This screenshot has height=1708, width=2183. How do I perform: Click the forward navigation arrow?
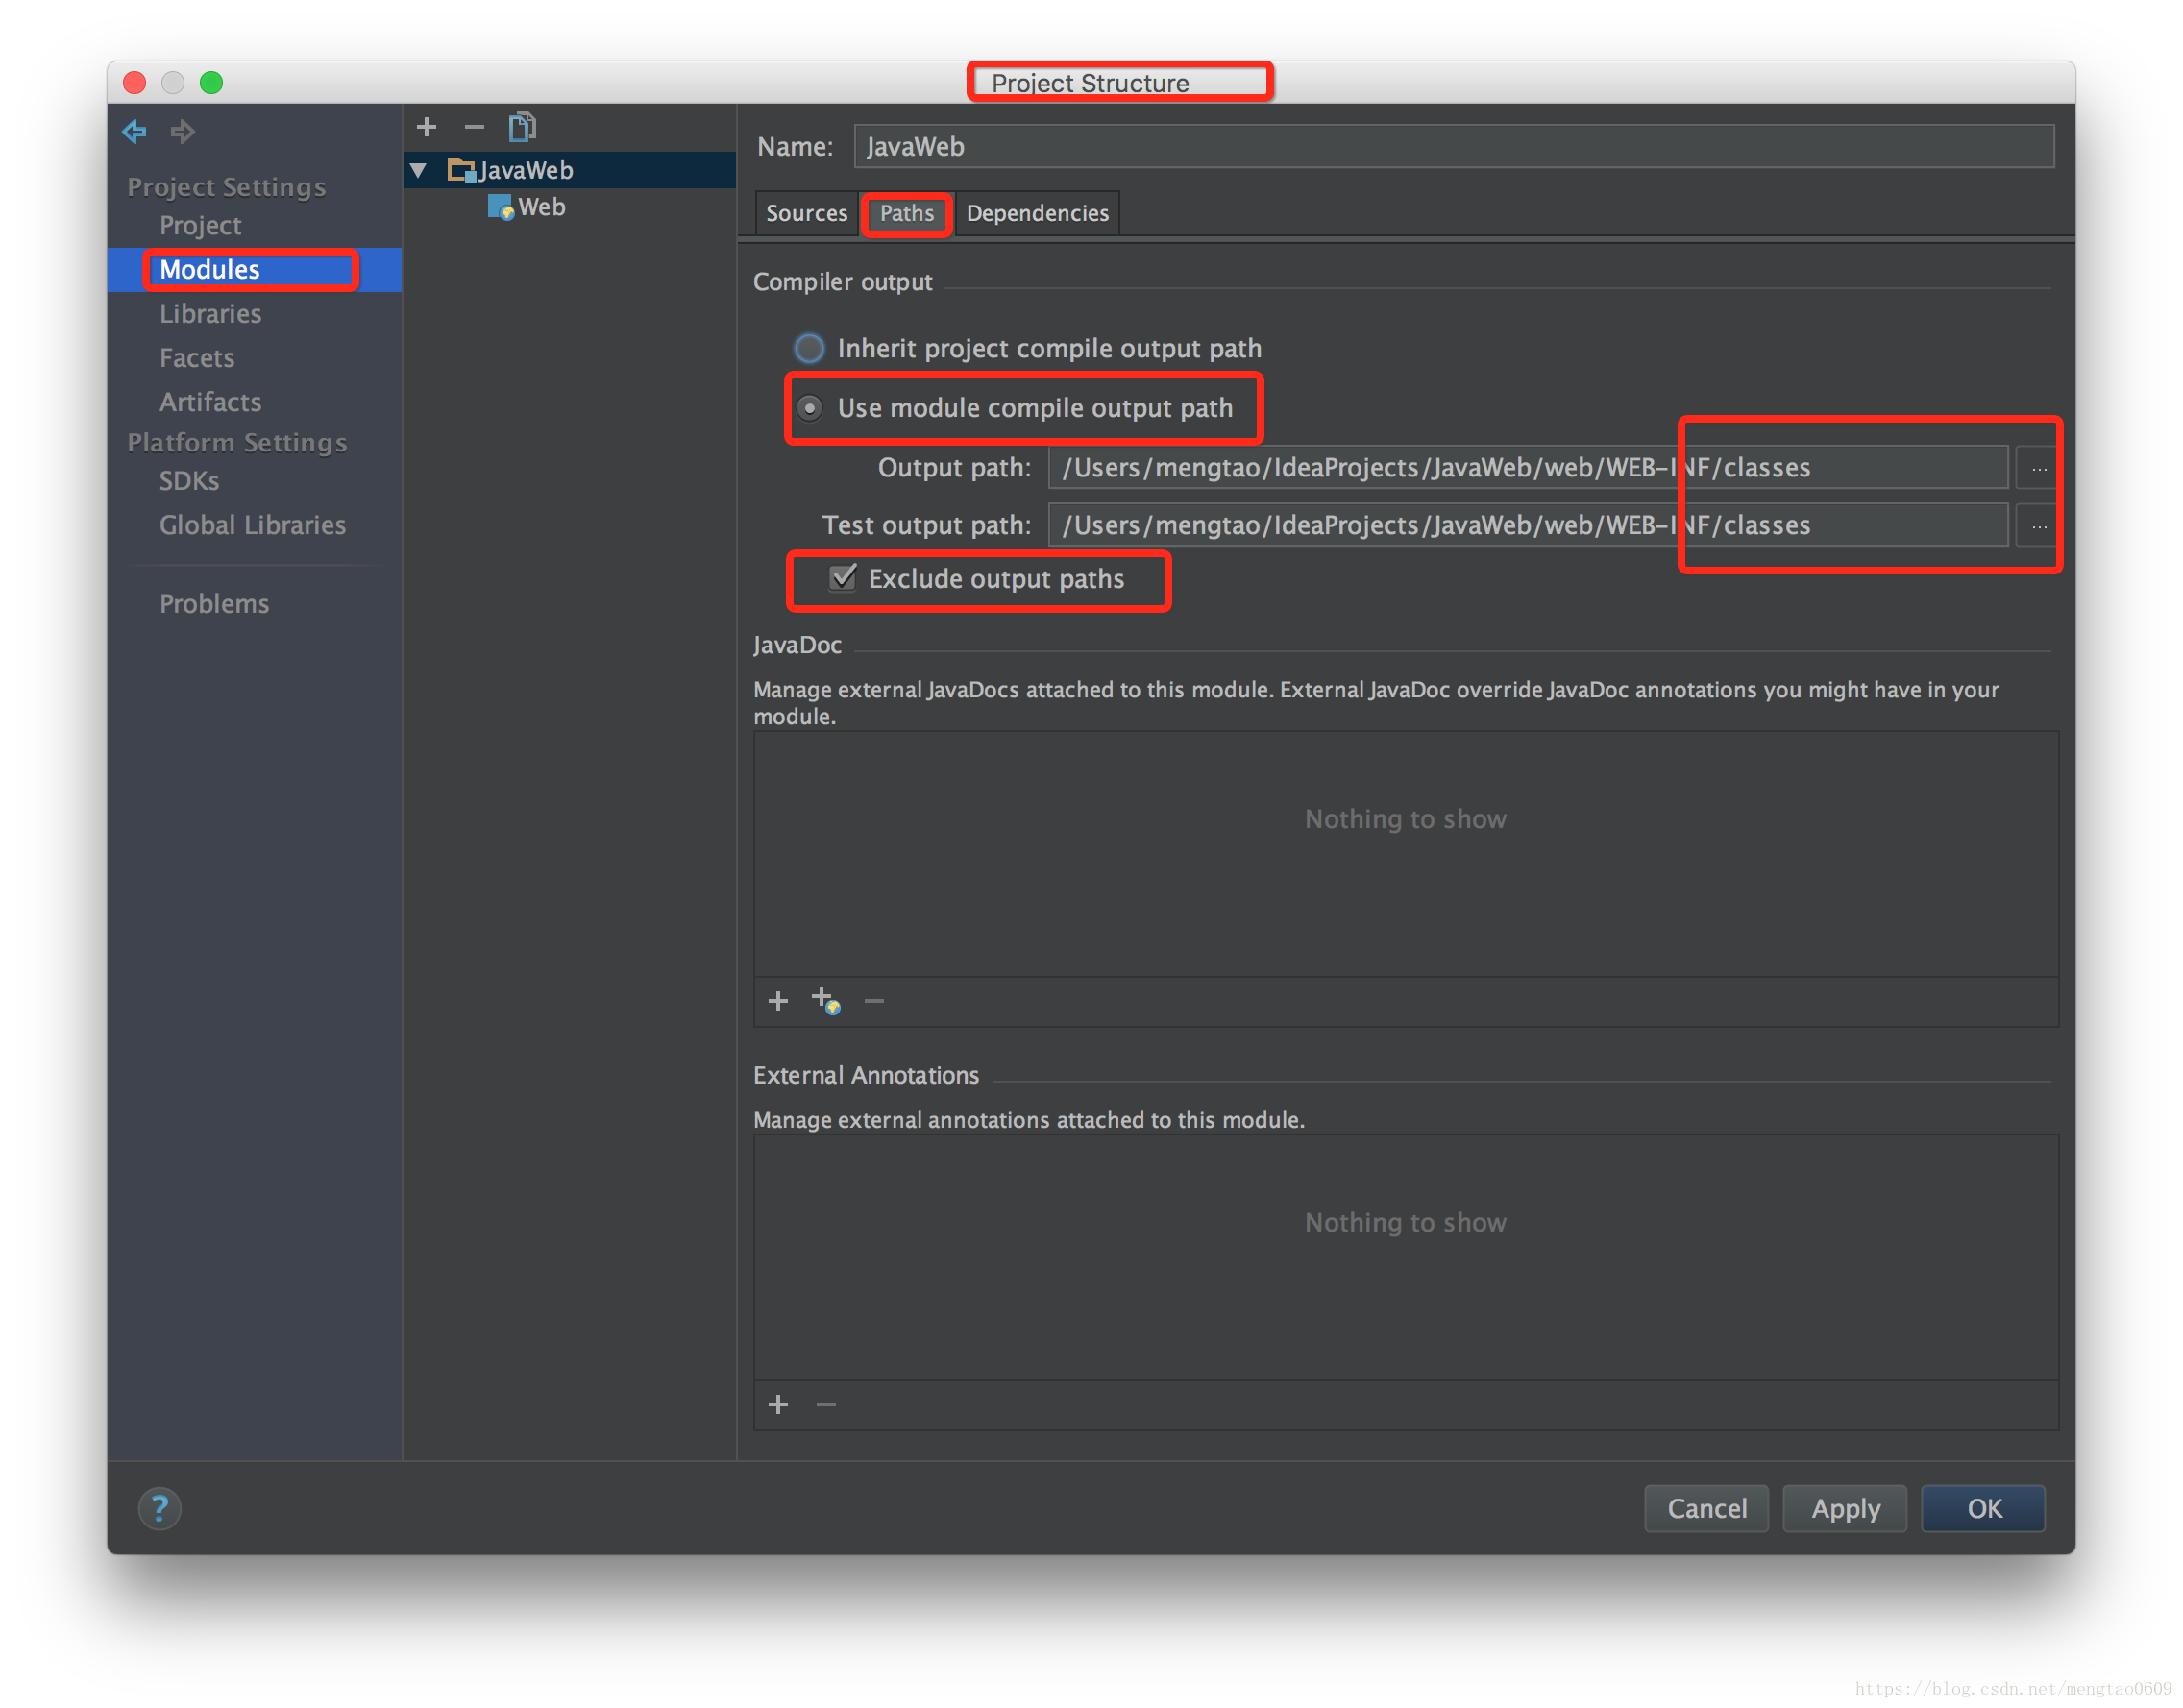pyautogui.click(x=182, y=131)
